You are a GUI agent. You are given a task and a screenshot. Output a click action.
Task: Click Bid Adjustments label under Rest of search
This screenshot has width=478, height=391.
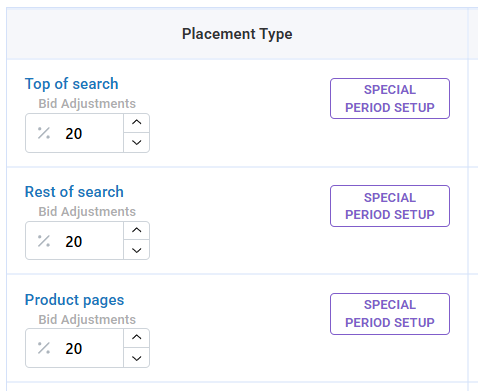tap(87, 212)
